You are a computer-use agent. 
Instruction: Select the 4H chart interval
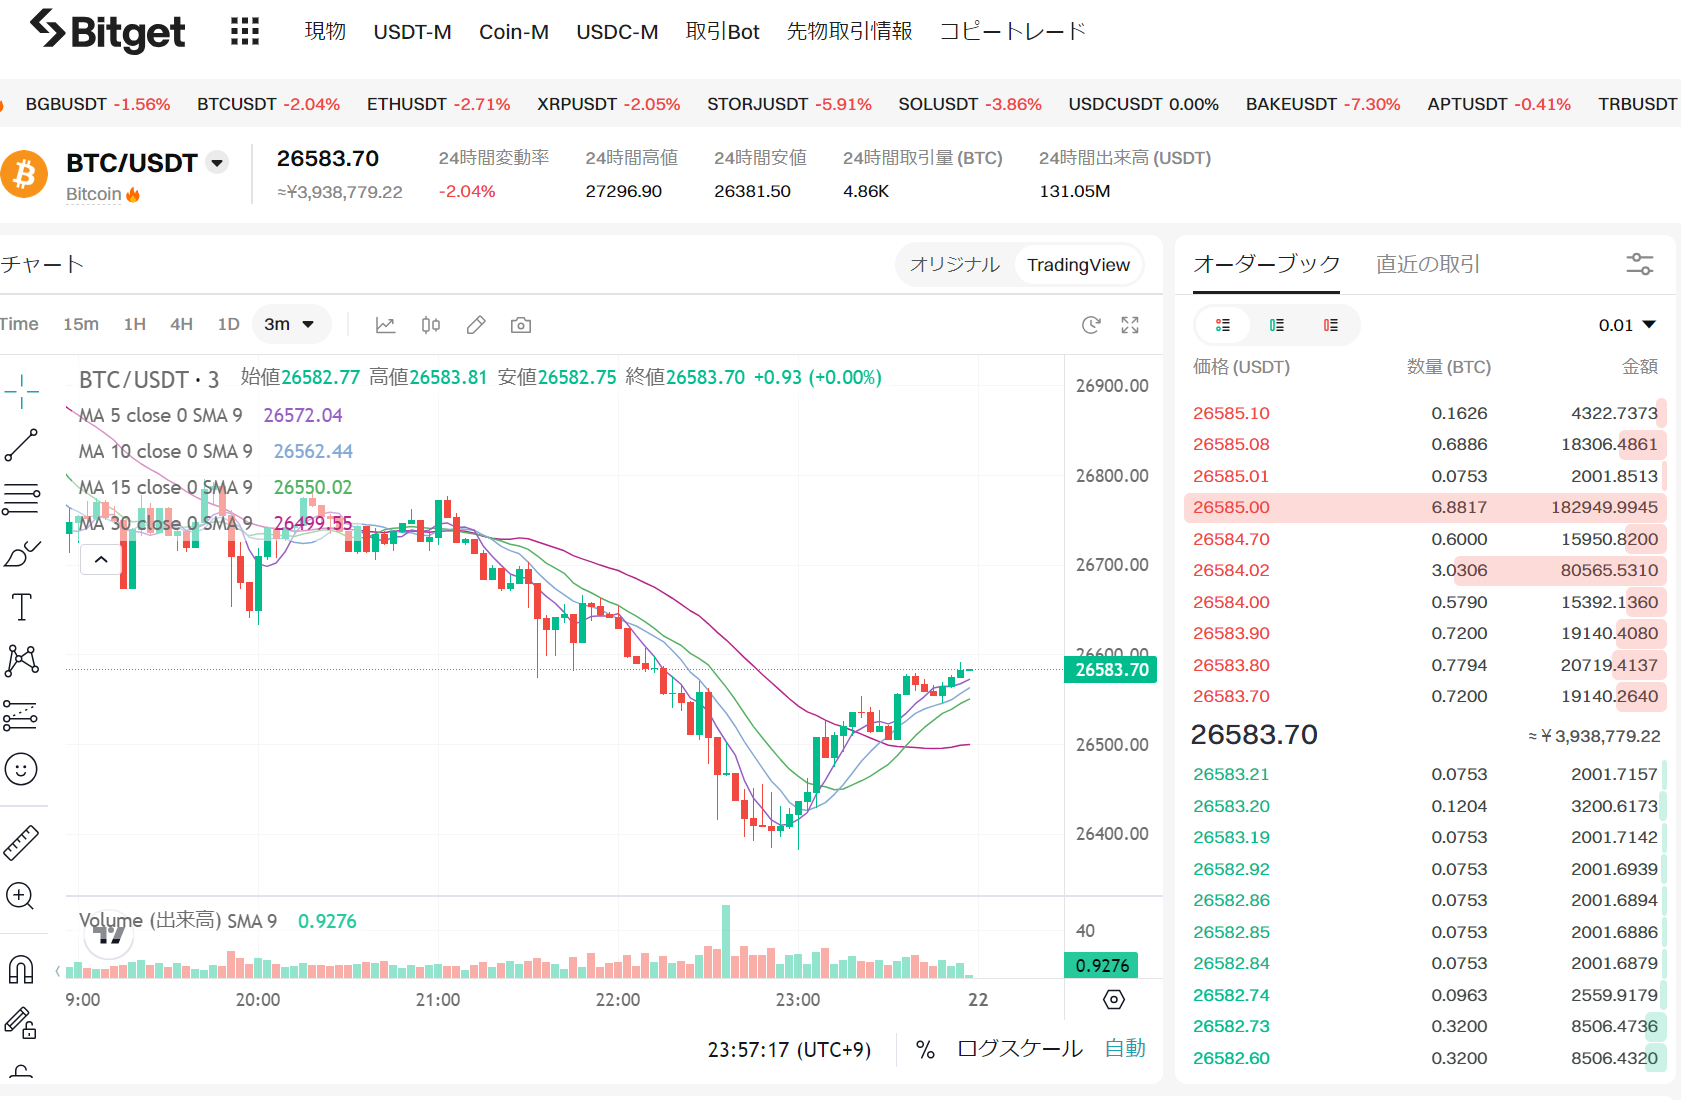tap(181, 324)
